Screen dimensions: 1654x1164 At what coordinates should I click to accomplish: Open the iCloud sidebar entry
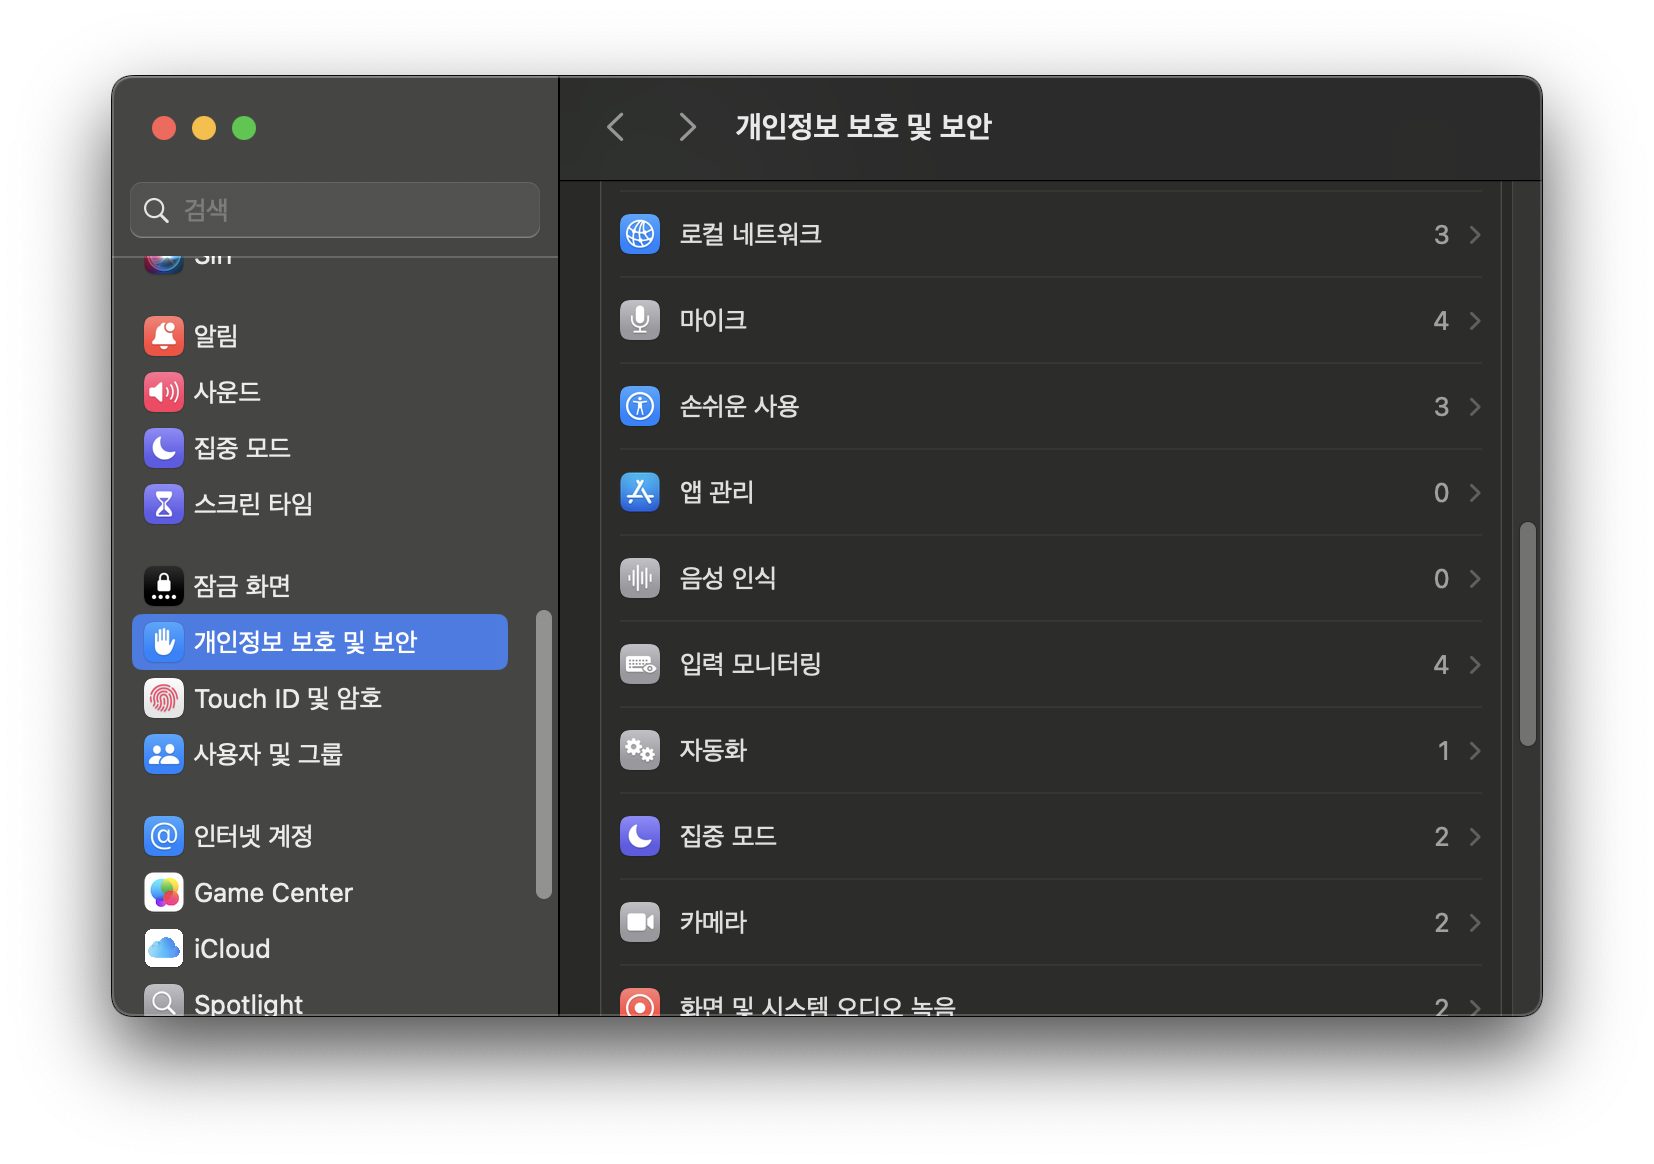click(x=320, y=948)
